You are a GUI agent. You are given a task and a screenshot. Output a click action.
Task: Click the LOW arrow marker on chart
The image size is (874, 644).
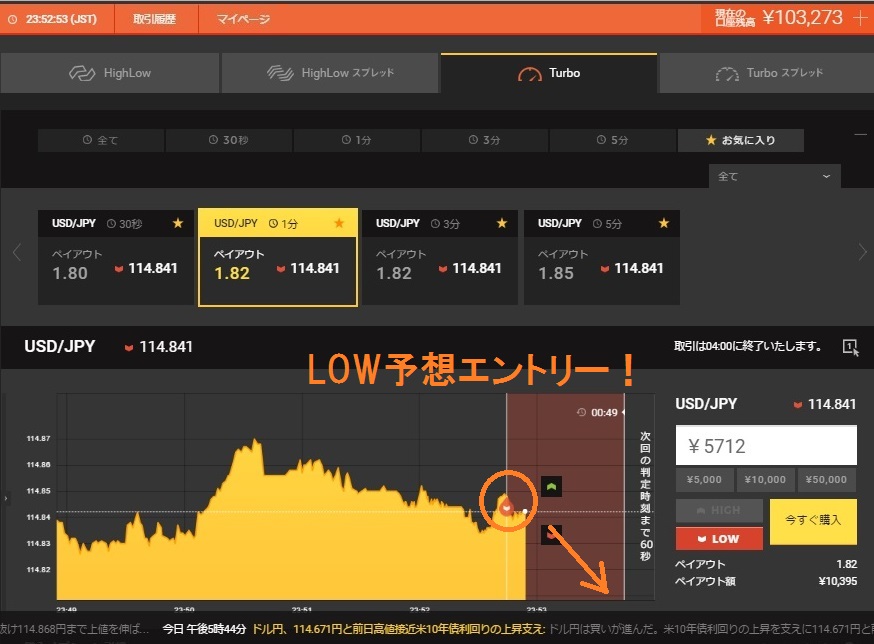pos(551,535)
